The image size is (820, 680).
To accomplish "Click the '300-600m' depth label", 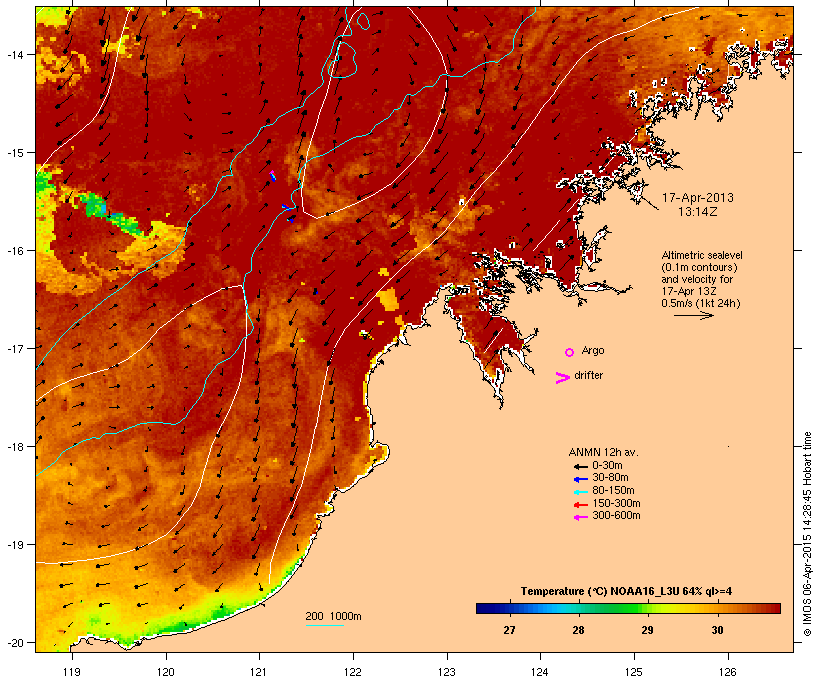I will (x=616, y=515).
